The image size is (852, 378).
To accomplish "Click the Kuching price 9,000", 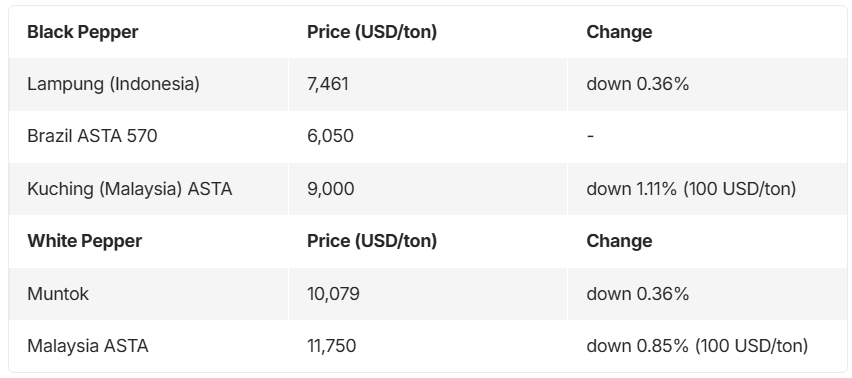I will (x=330, y=189).
